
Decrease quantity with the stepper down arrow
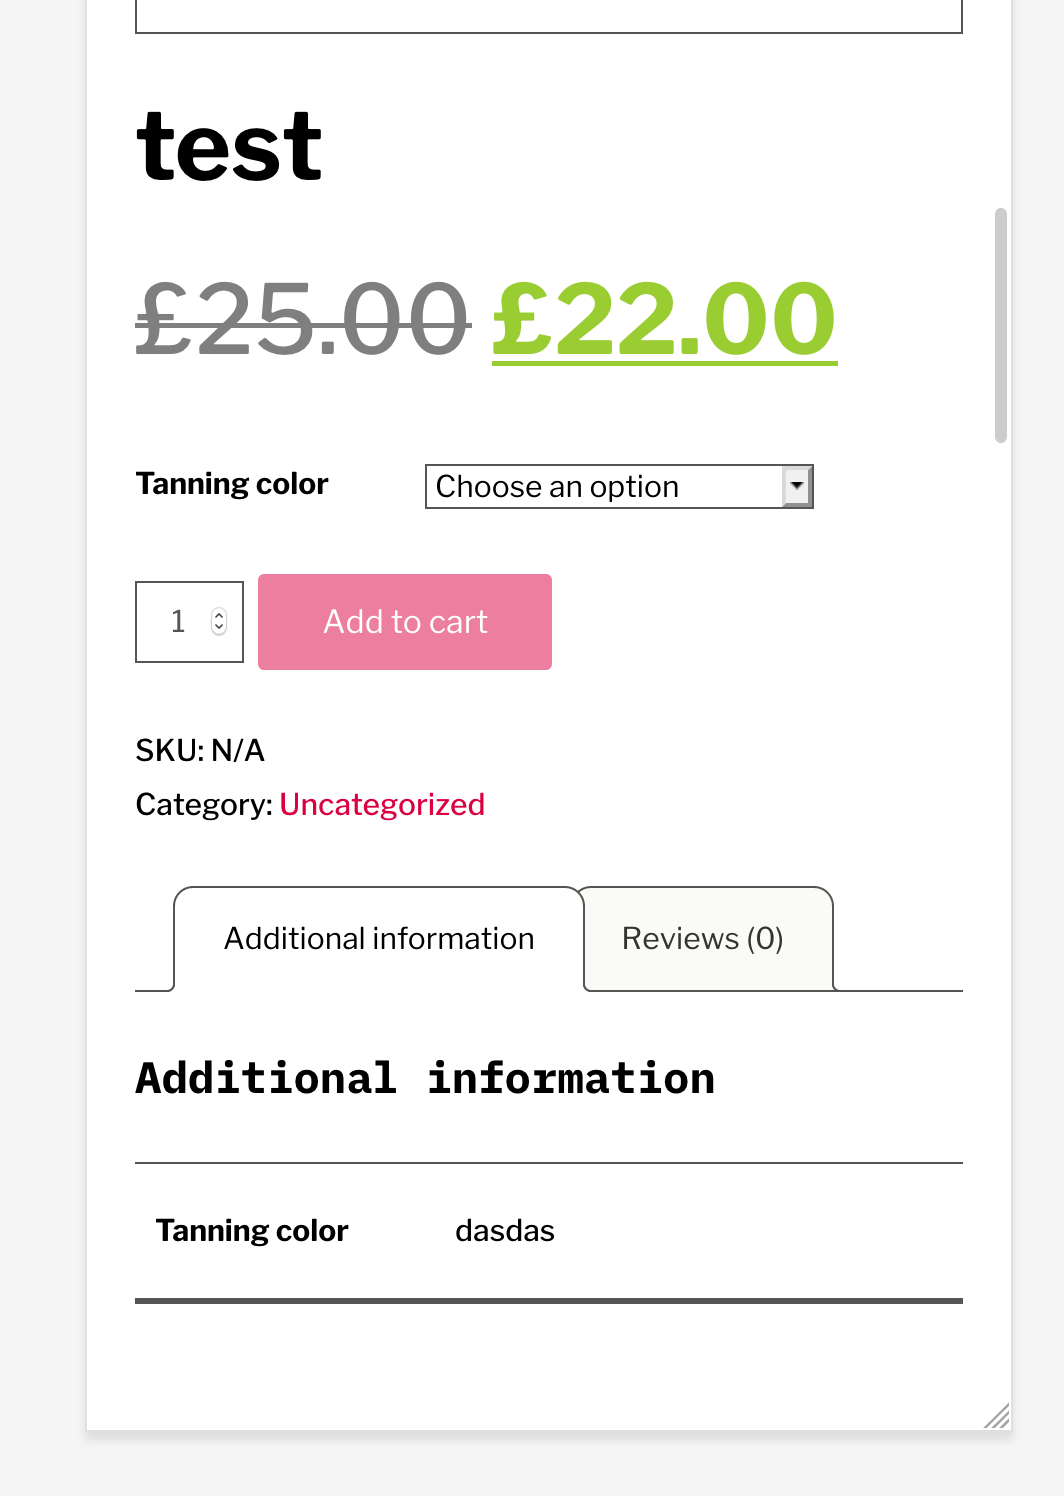(220, 629)
